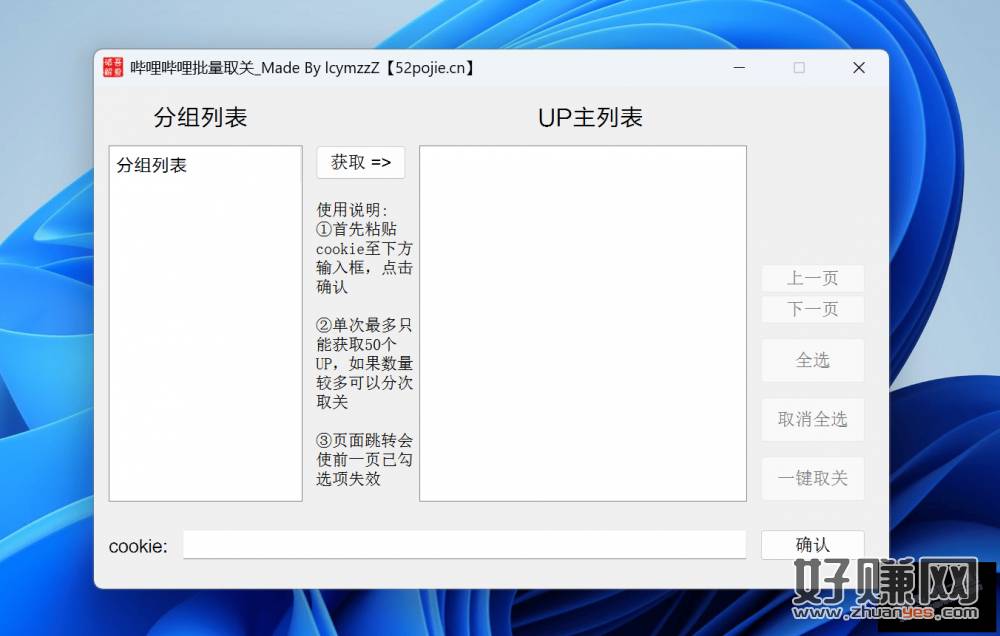The height and width of the screenshot is (636, 1000).
Task: Maximize the application window
Action: pos(799,68)
